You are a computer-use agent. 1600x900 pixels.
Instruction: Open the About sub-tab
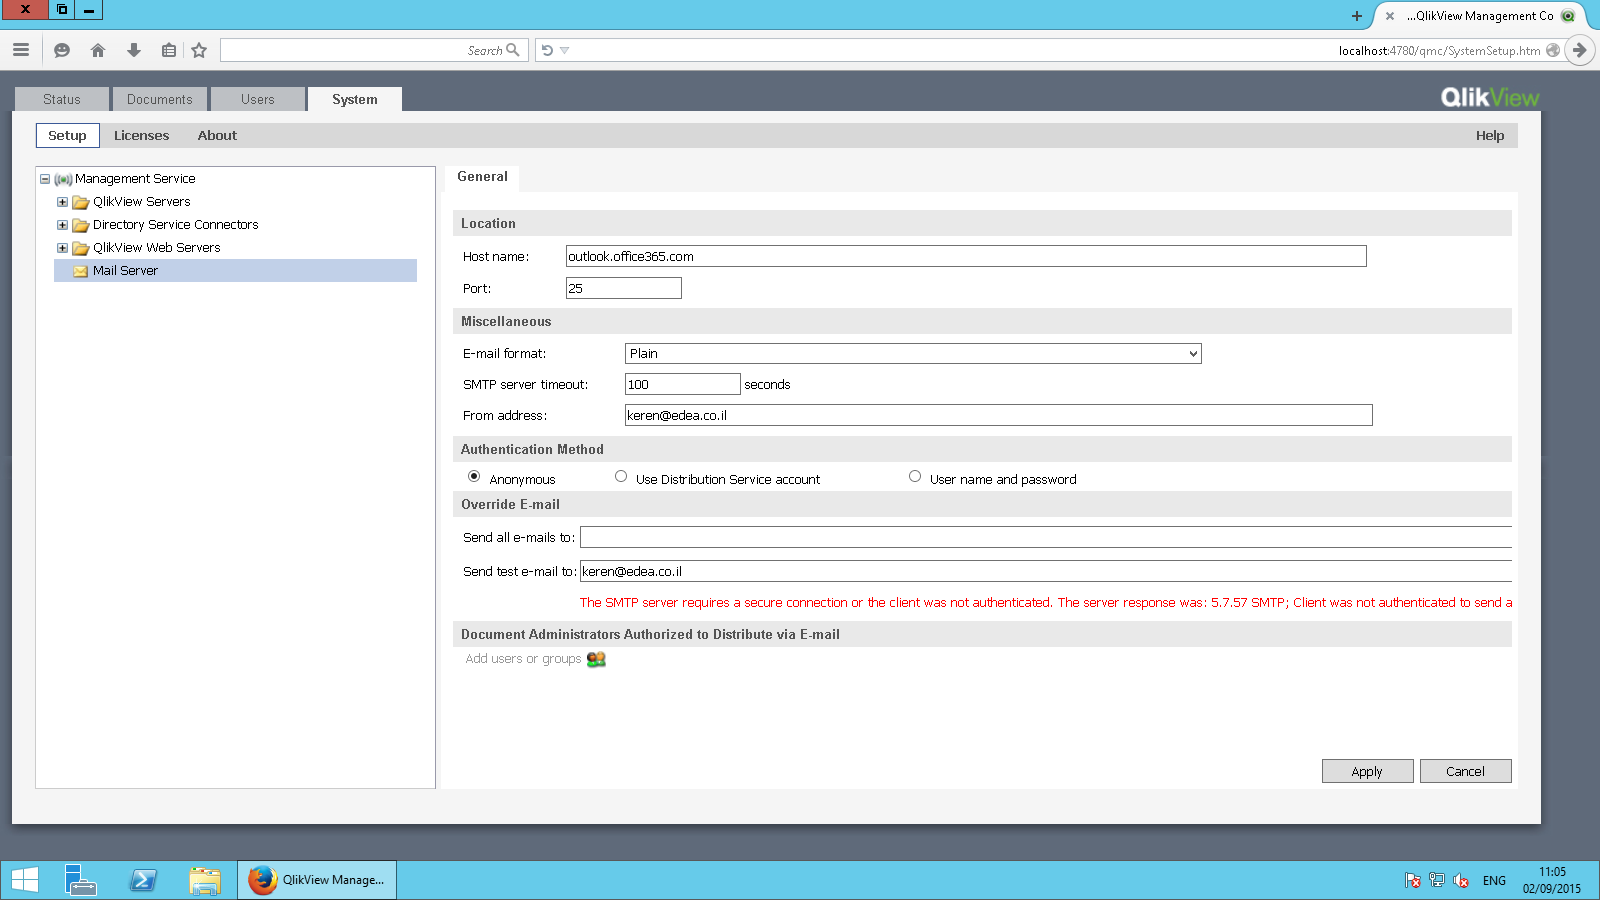[217, 136]
